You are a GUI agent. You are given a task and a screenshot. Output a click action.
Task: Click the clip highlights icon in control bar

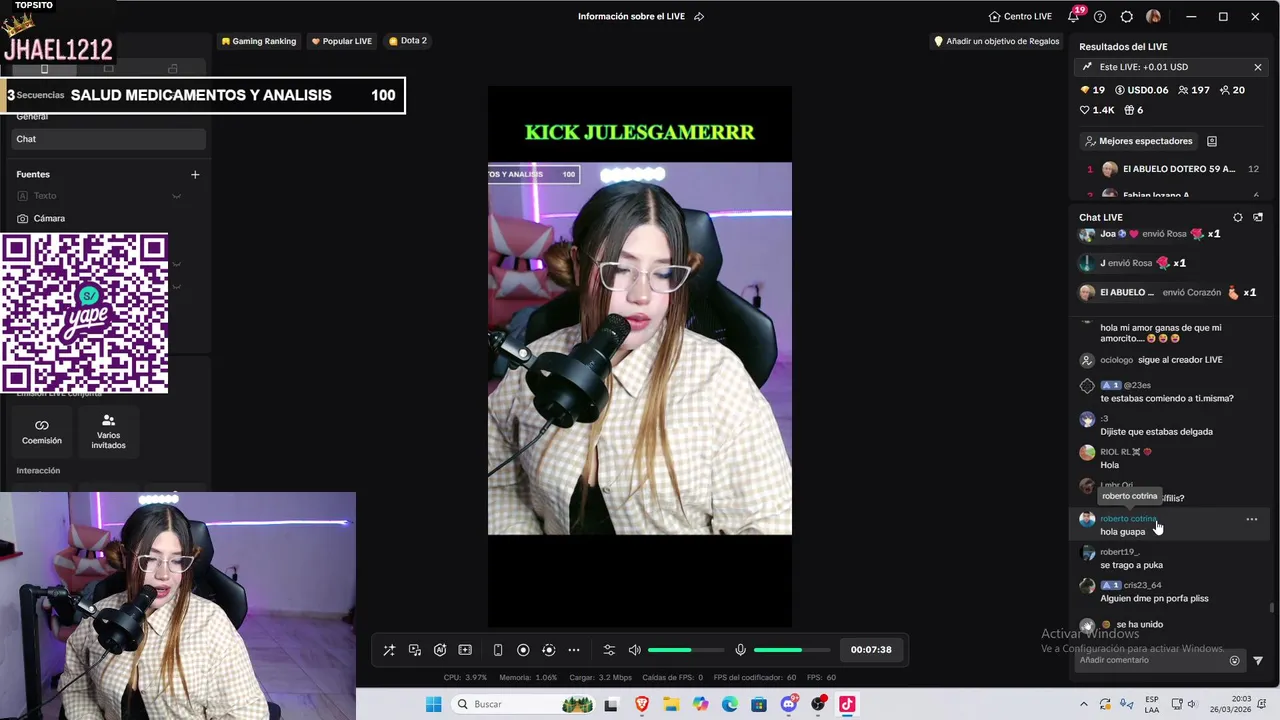pos(465,650)
